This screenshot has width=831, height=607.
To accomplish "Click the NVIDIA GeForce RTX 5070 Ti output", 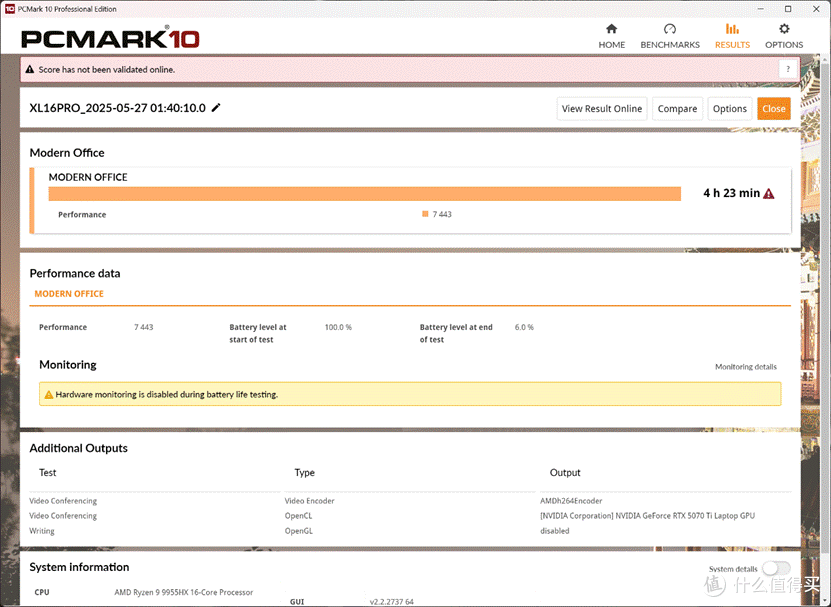I will pyautogui.click(x=648, y=516).
